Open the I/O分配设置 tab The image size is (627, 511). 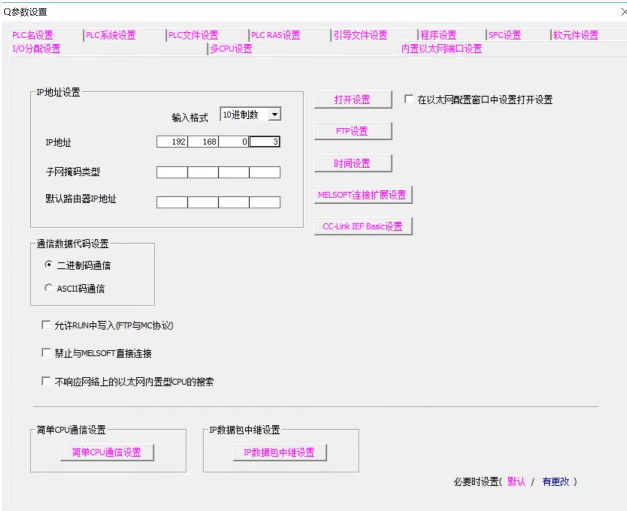coord(36,48)
